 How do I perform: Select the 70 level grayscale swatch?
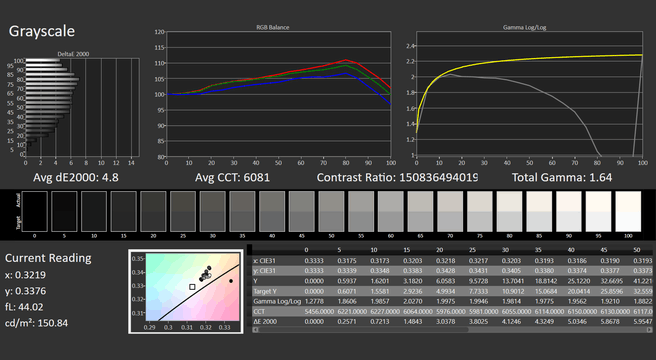(x=450, y=211)
